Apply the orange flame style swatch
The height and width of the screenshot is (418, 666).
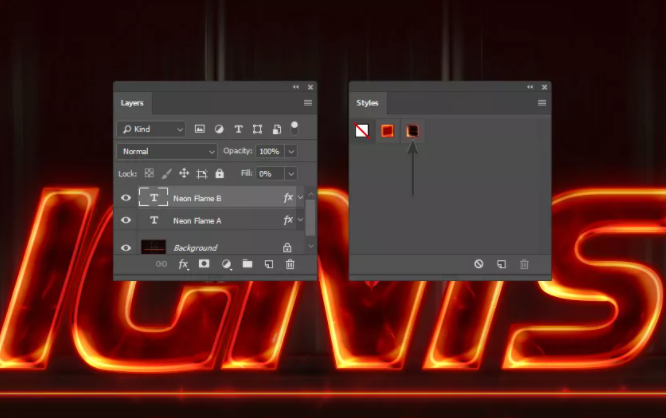coord(387,130)
